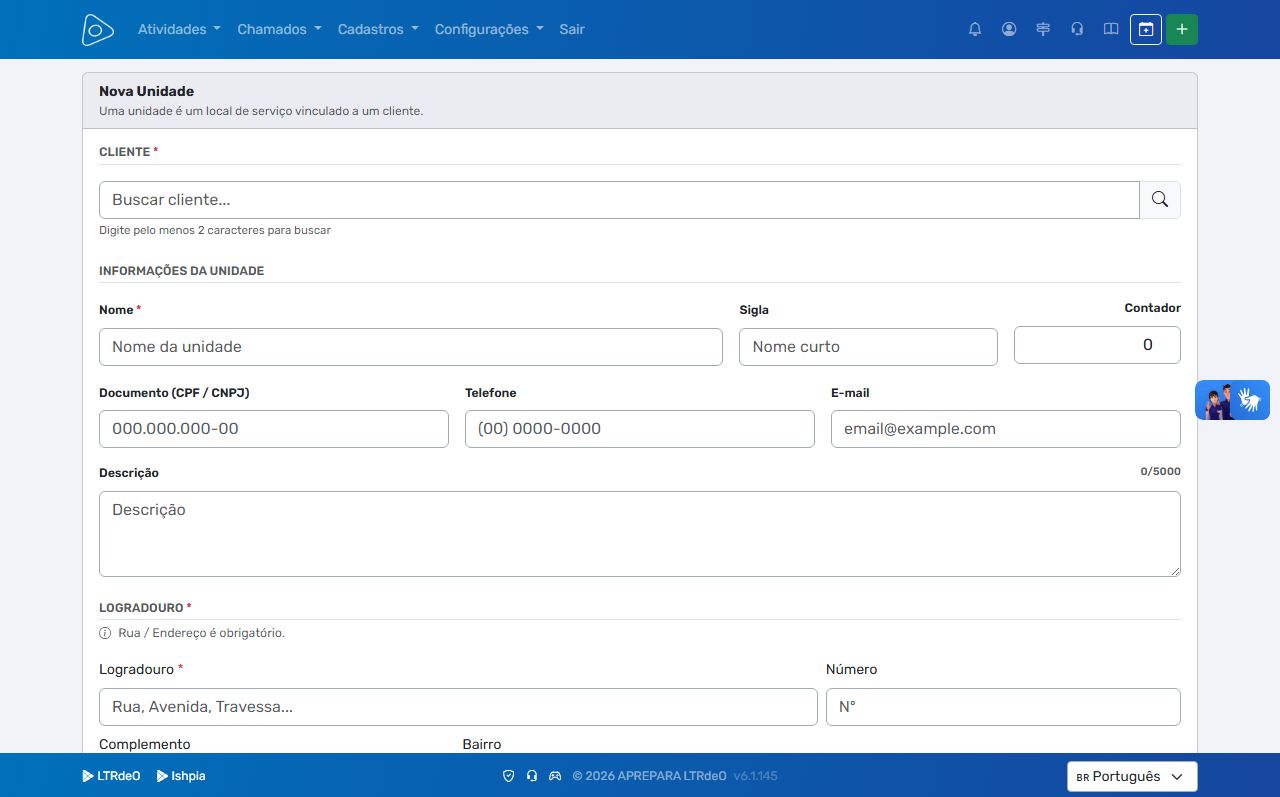Open the Atividades dropdown menu
The height and width of the screenshot is (797, 1280).
coord(179,30)
